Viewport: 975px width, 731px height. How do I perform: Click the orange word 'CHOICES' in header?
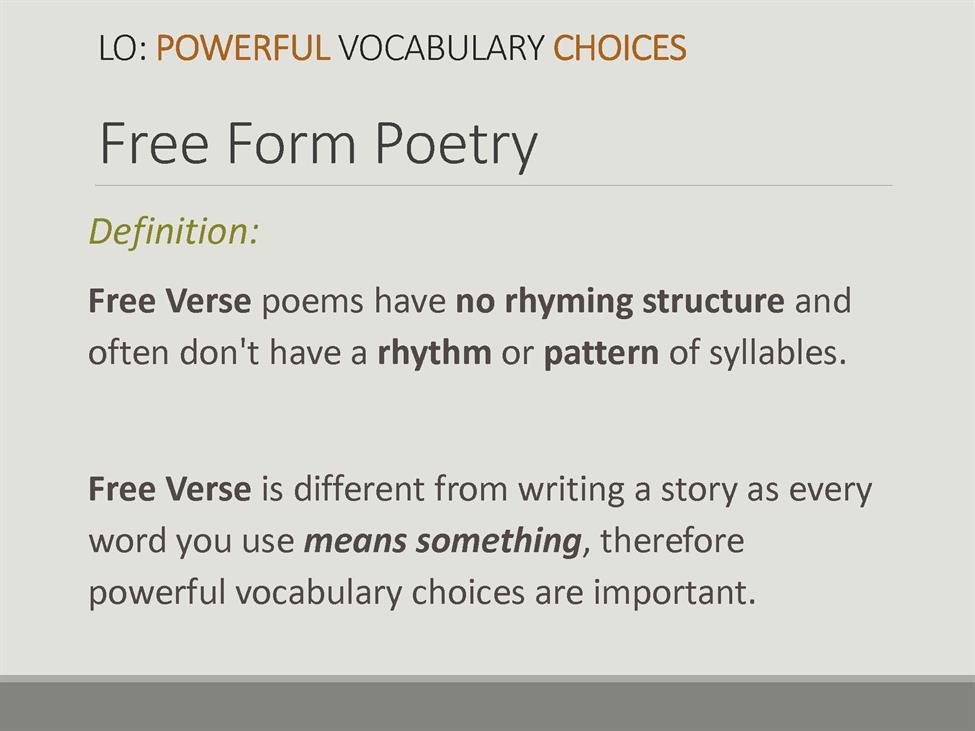click(x=619, y=48)
